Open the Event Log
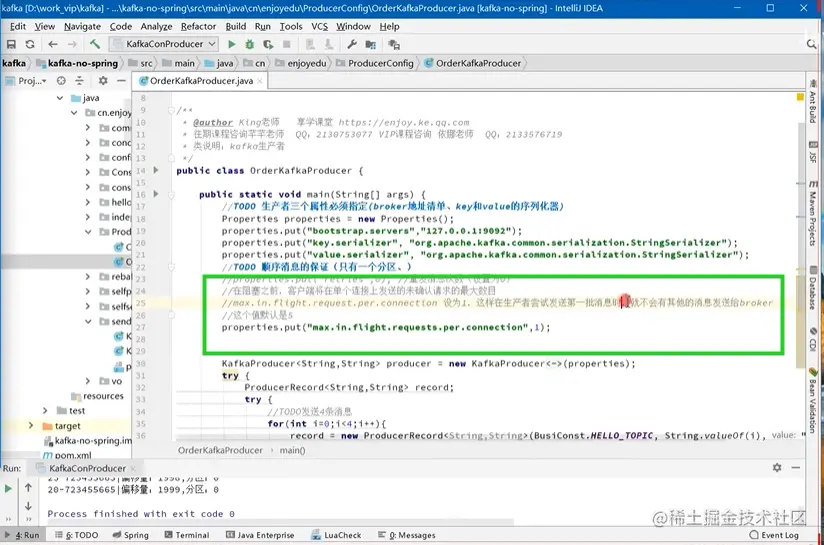This screenshot has height=545, width=824. [x=774, y=535]
